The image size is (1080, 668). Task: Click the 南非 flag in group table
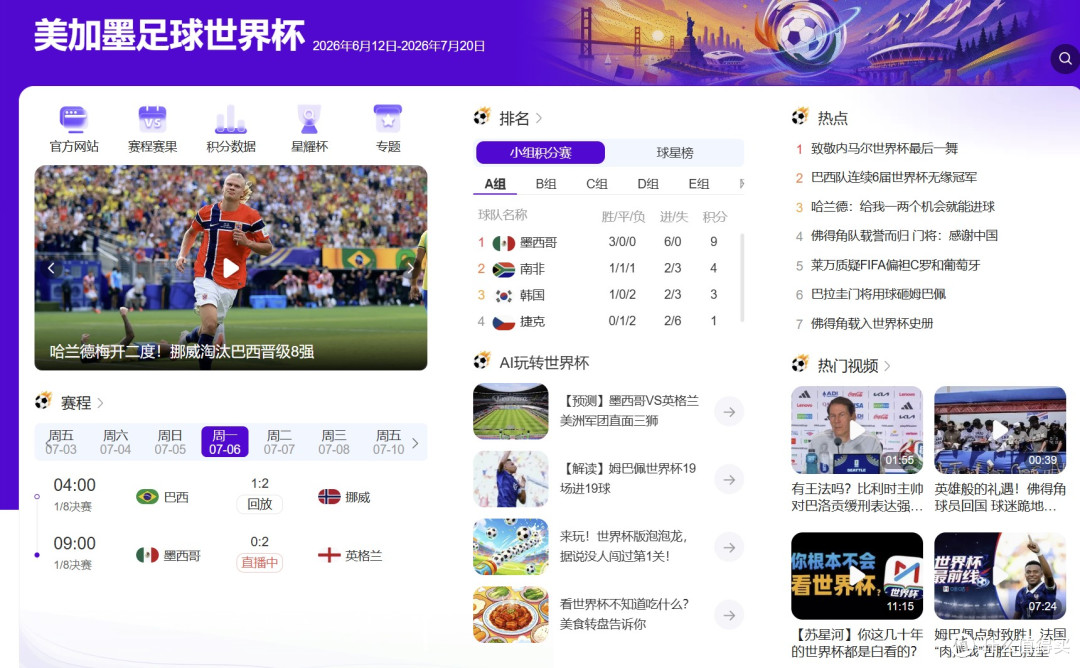click(x=503, y=269)
